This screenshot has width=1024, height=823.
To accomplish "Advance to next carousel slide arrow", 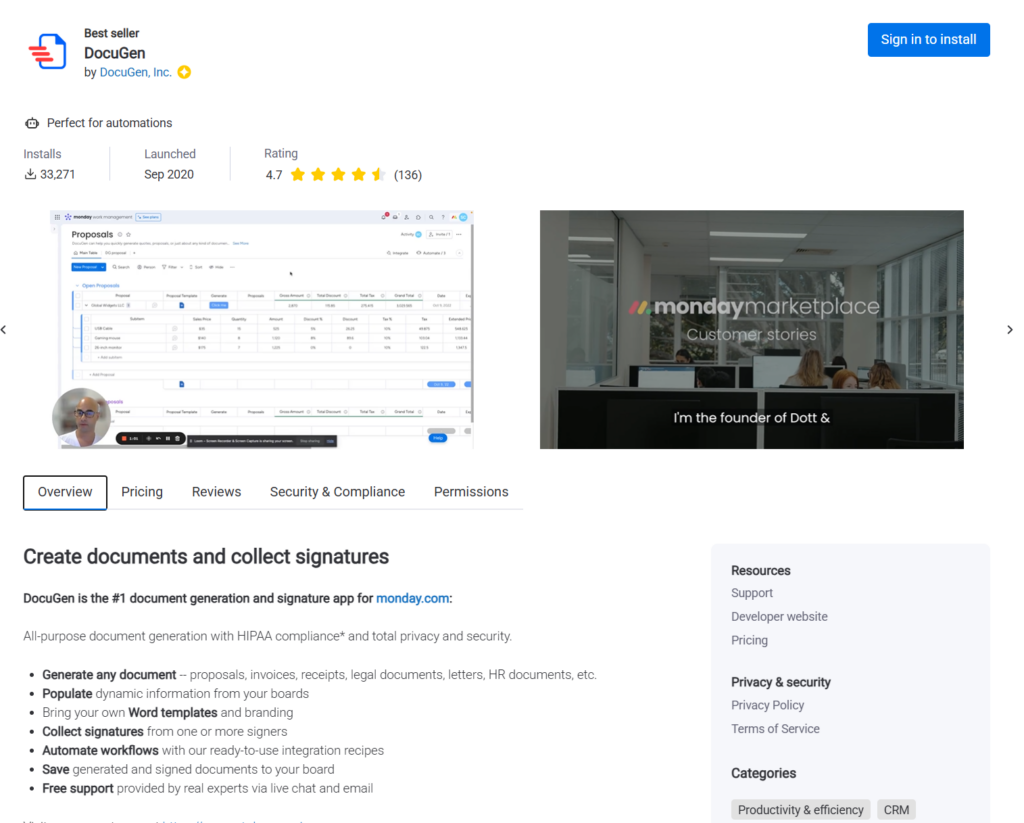I will pyautogui.click(x=1009, y=330).
